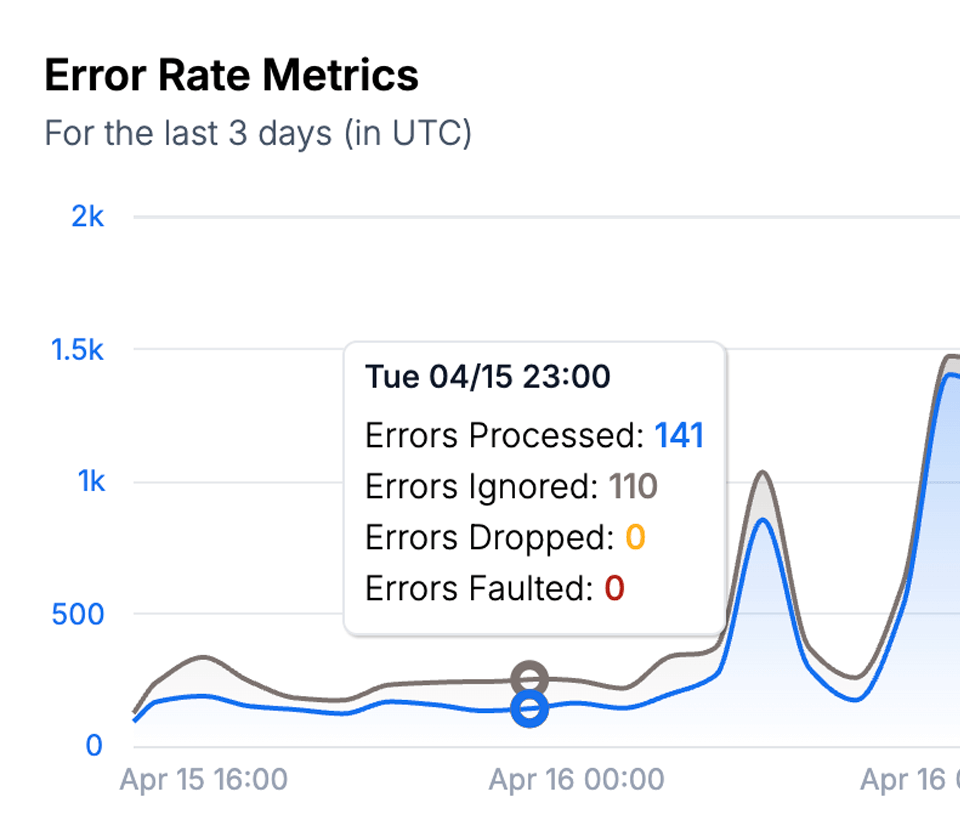Screen dimensions: 960x840
Task: Click the Errors Ignored value 110
Action: coord(632,487)
